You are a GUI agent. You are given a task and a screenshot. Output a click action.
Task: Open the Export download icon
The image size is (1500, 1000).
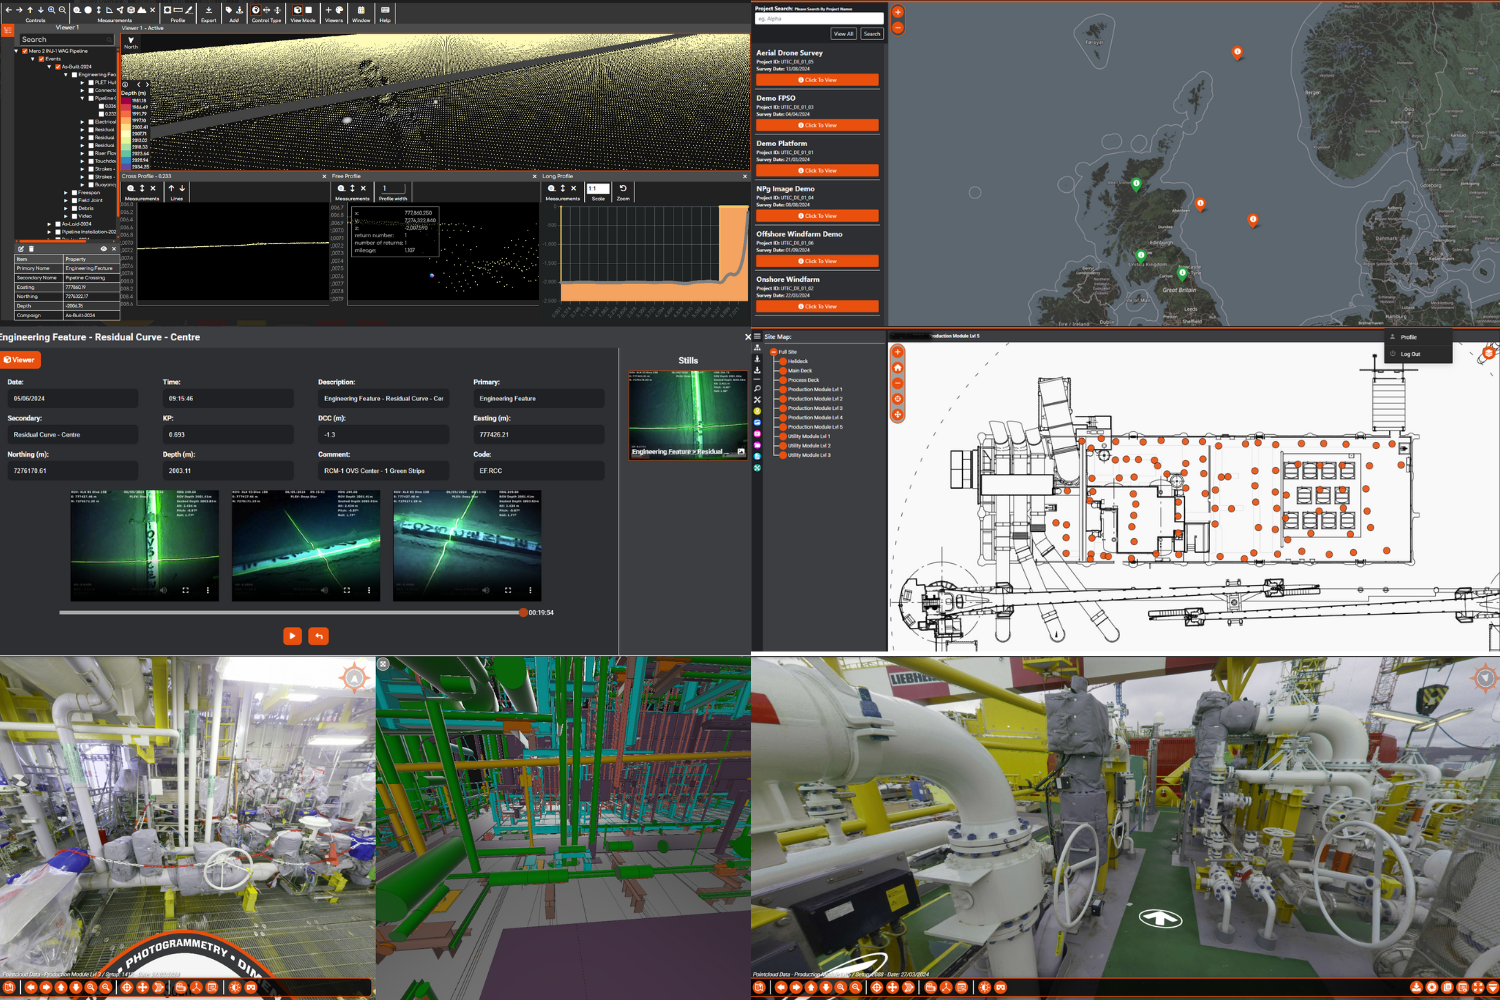point(209,10)
